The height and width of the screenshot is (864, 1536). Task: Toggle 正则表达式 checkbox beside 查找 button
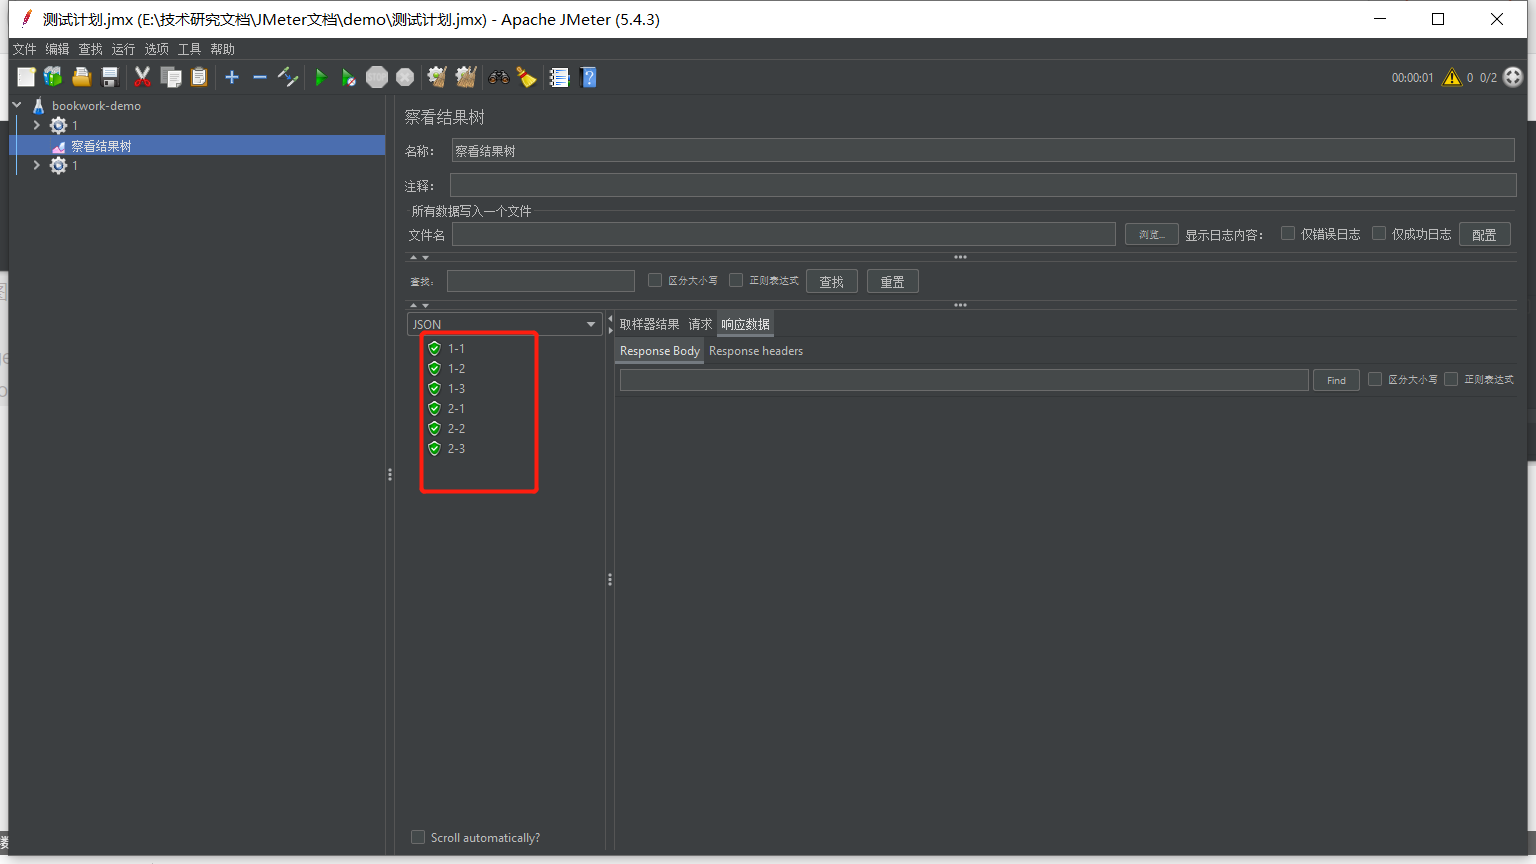[x=736, y=280]
